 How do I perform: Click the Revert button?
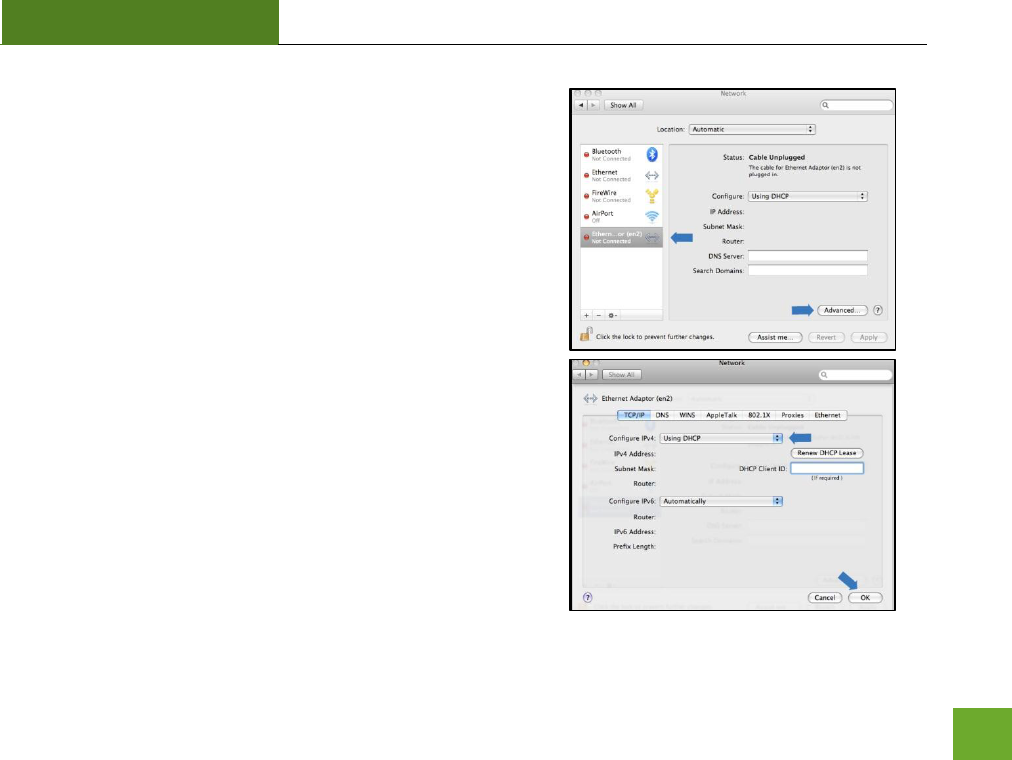pyautogui.click(x=826, y=337)
